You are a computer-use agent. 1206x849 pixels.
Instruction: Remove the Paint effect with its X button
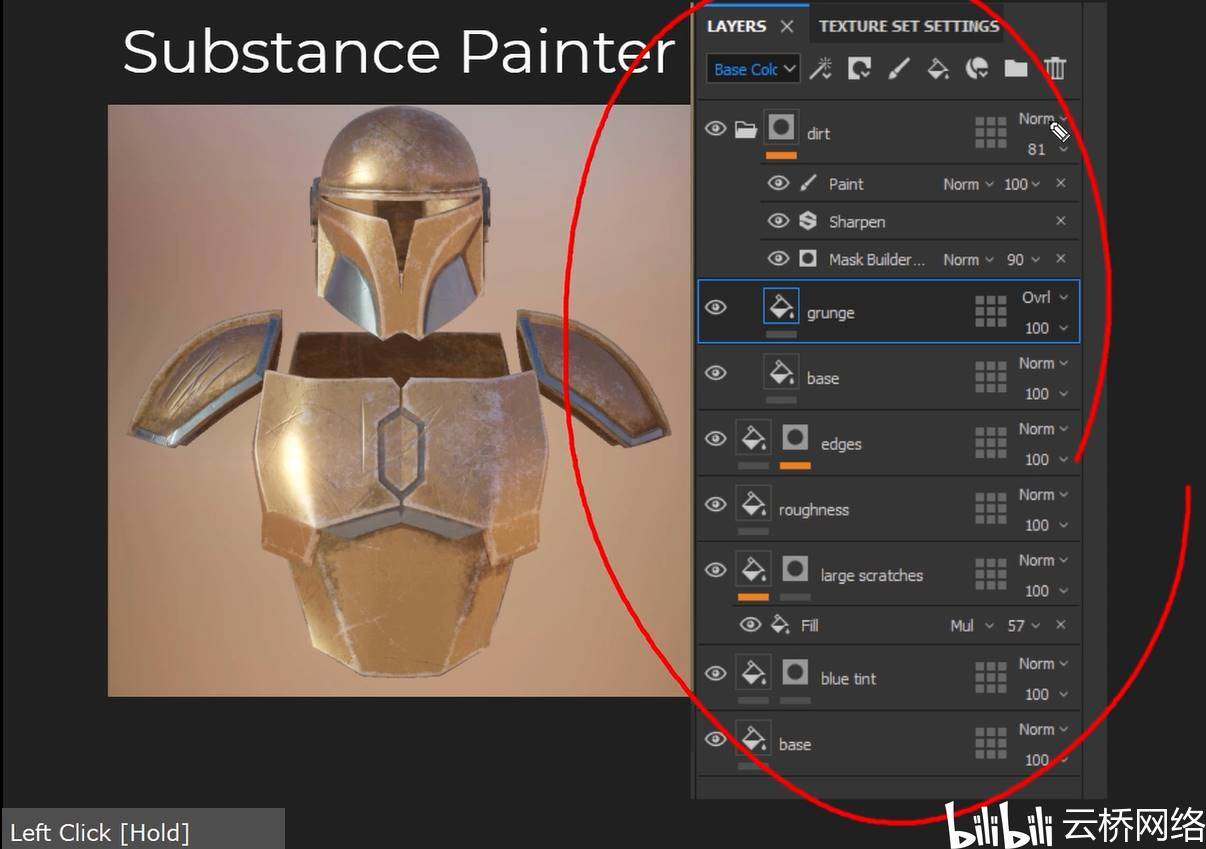coord(1061,183)
